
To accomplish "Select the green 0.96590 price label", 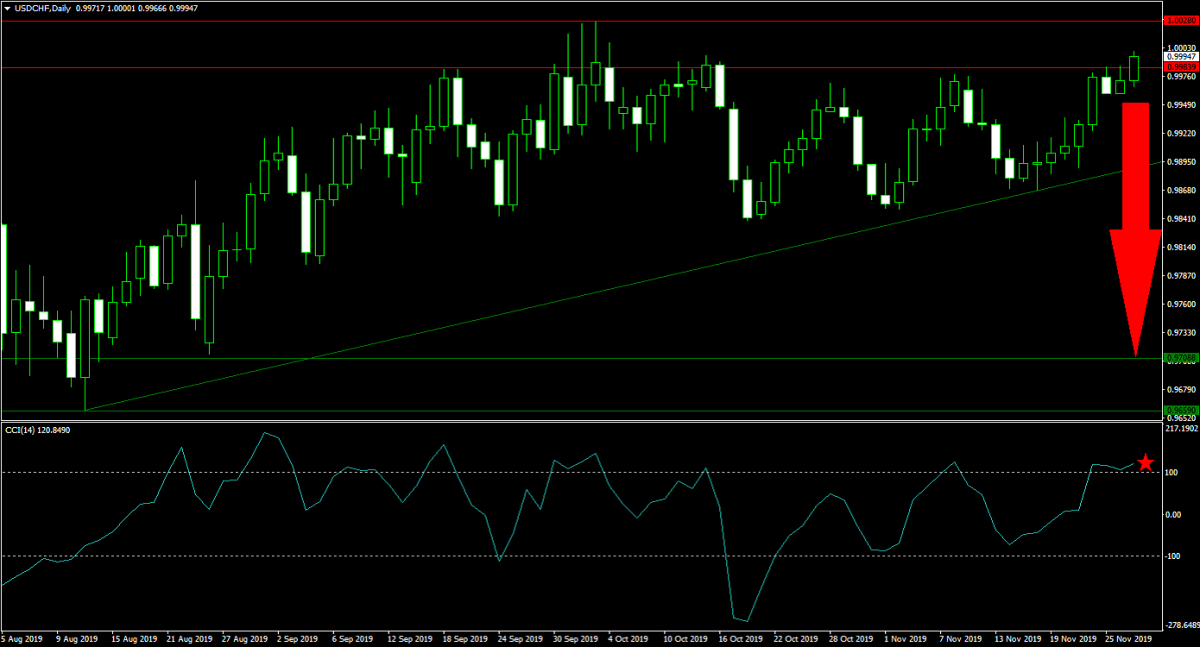I will (x=1180, y=410).
